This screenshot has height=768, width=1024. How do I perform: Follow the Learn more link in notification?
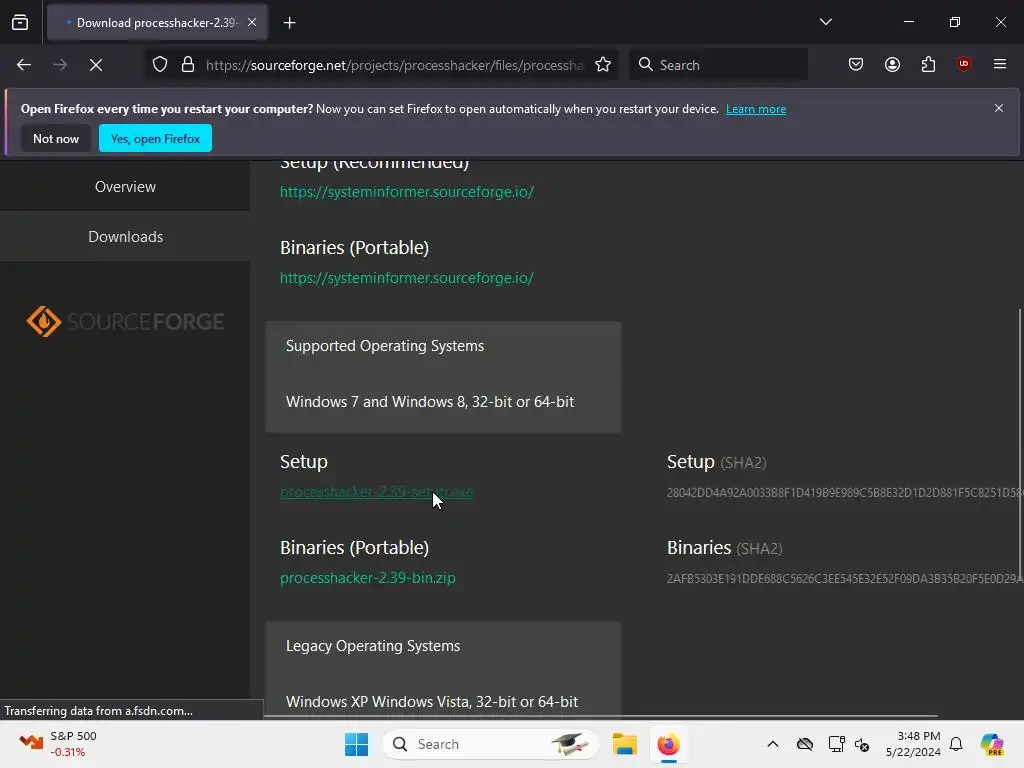tap(756, 109)
